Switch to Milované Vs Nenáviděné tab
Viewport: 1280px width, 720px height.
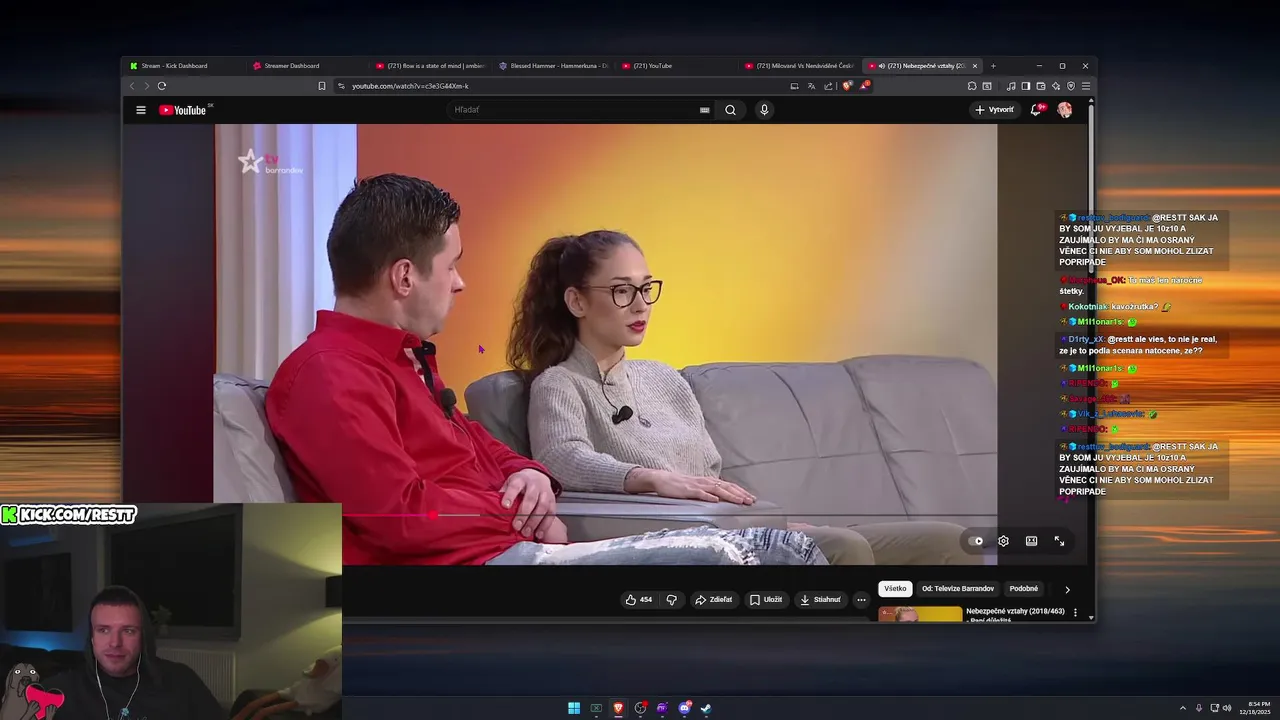(x=799, y=66)
